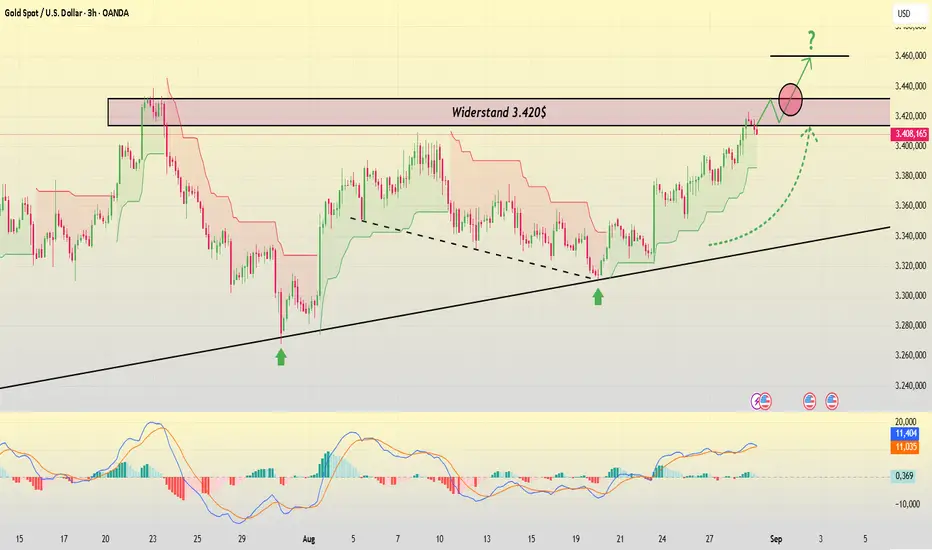Viewport: 932px width, 550px height.
Task: Click the 3.320,000 price axis label
Action: pos(910,266)
